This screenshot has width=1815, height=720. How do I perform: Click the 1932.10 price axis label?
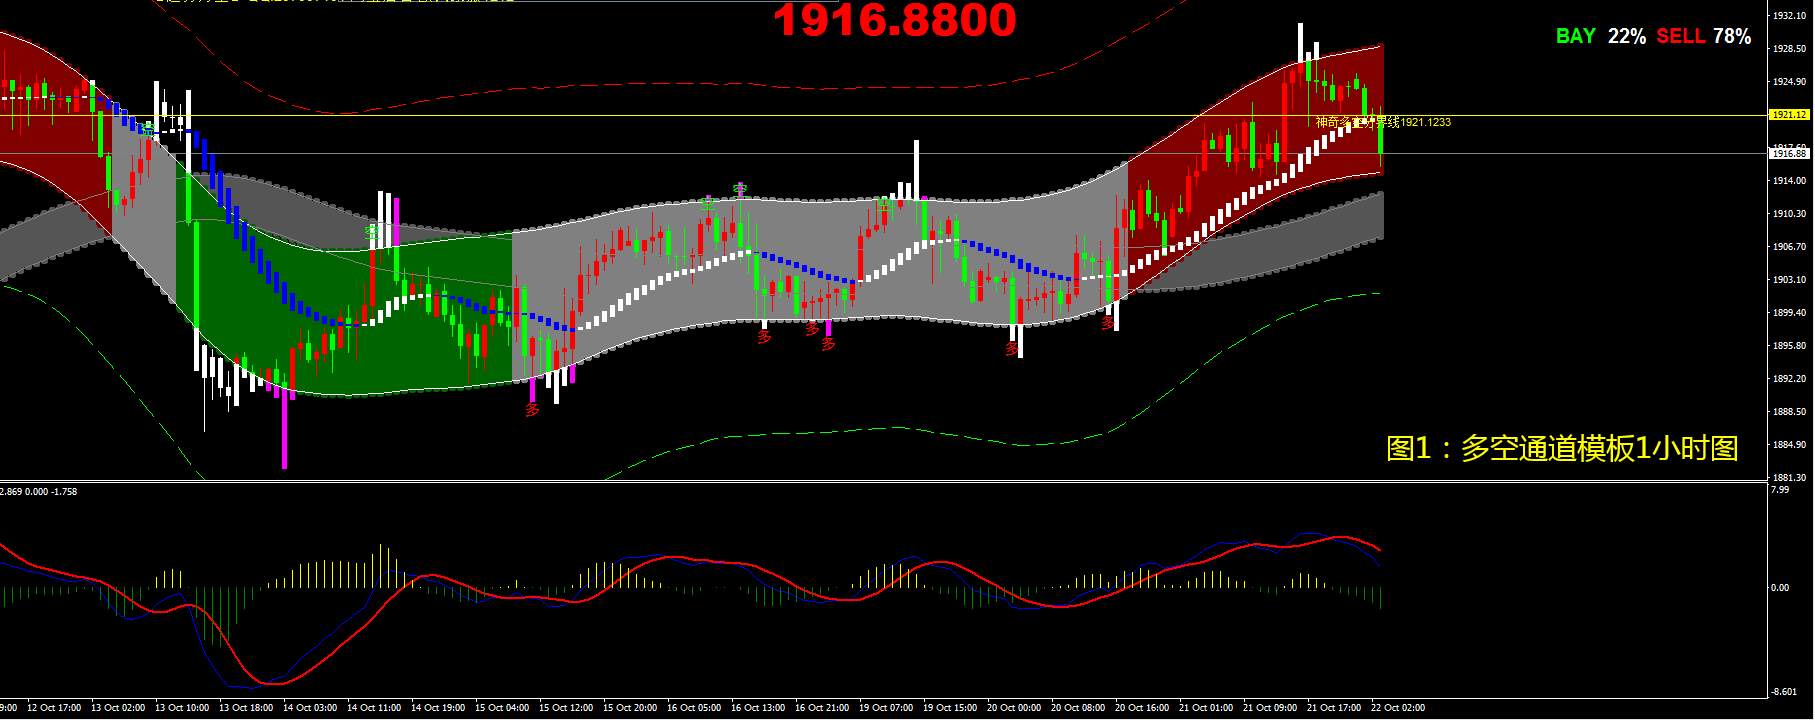[x=1789, y=16]
